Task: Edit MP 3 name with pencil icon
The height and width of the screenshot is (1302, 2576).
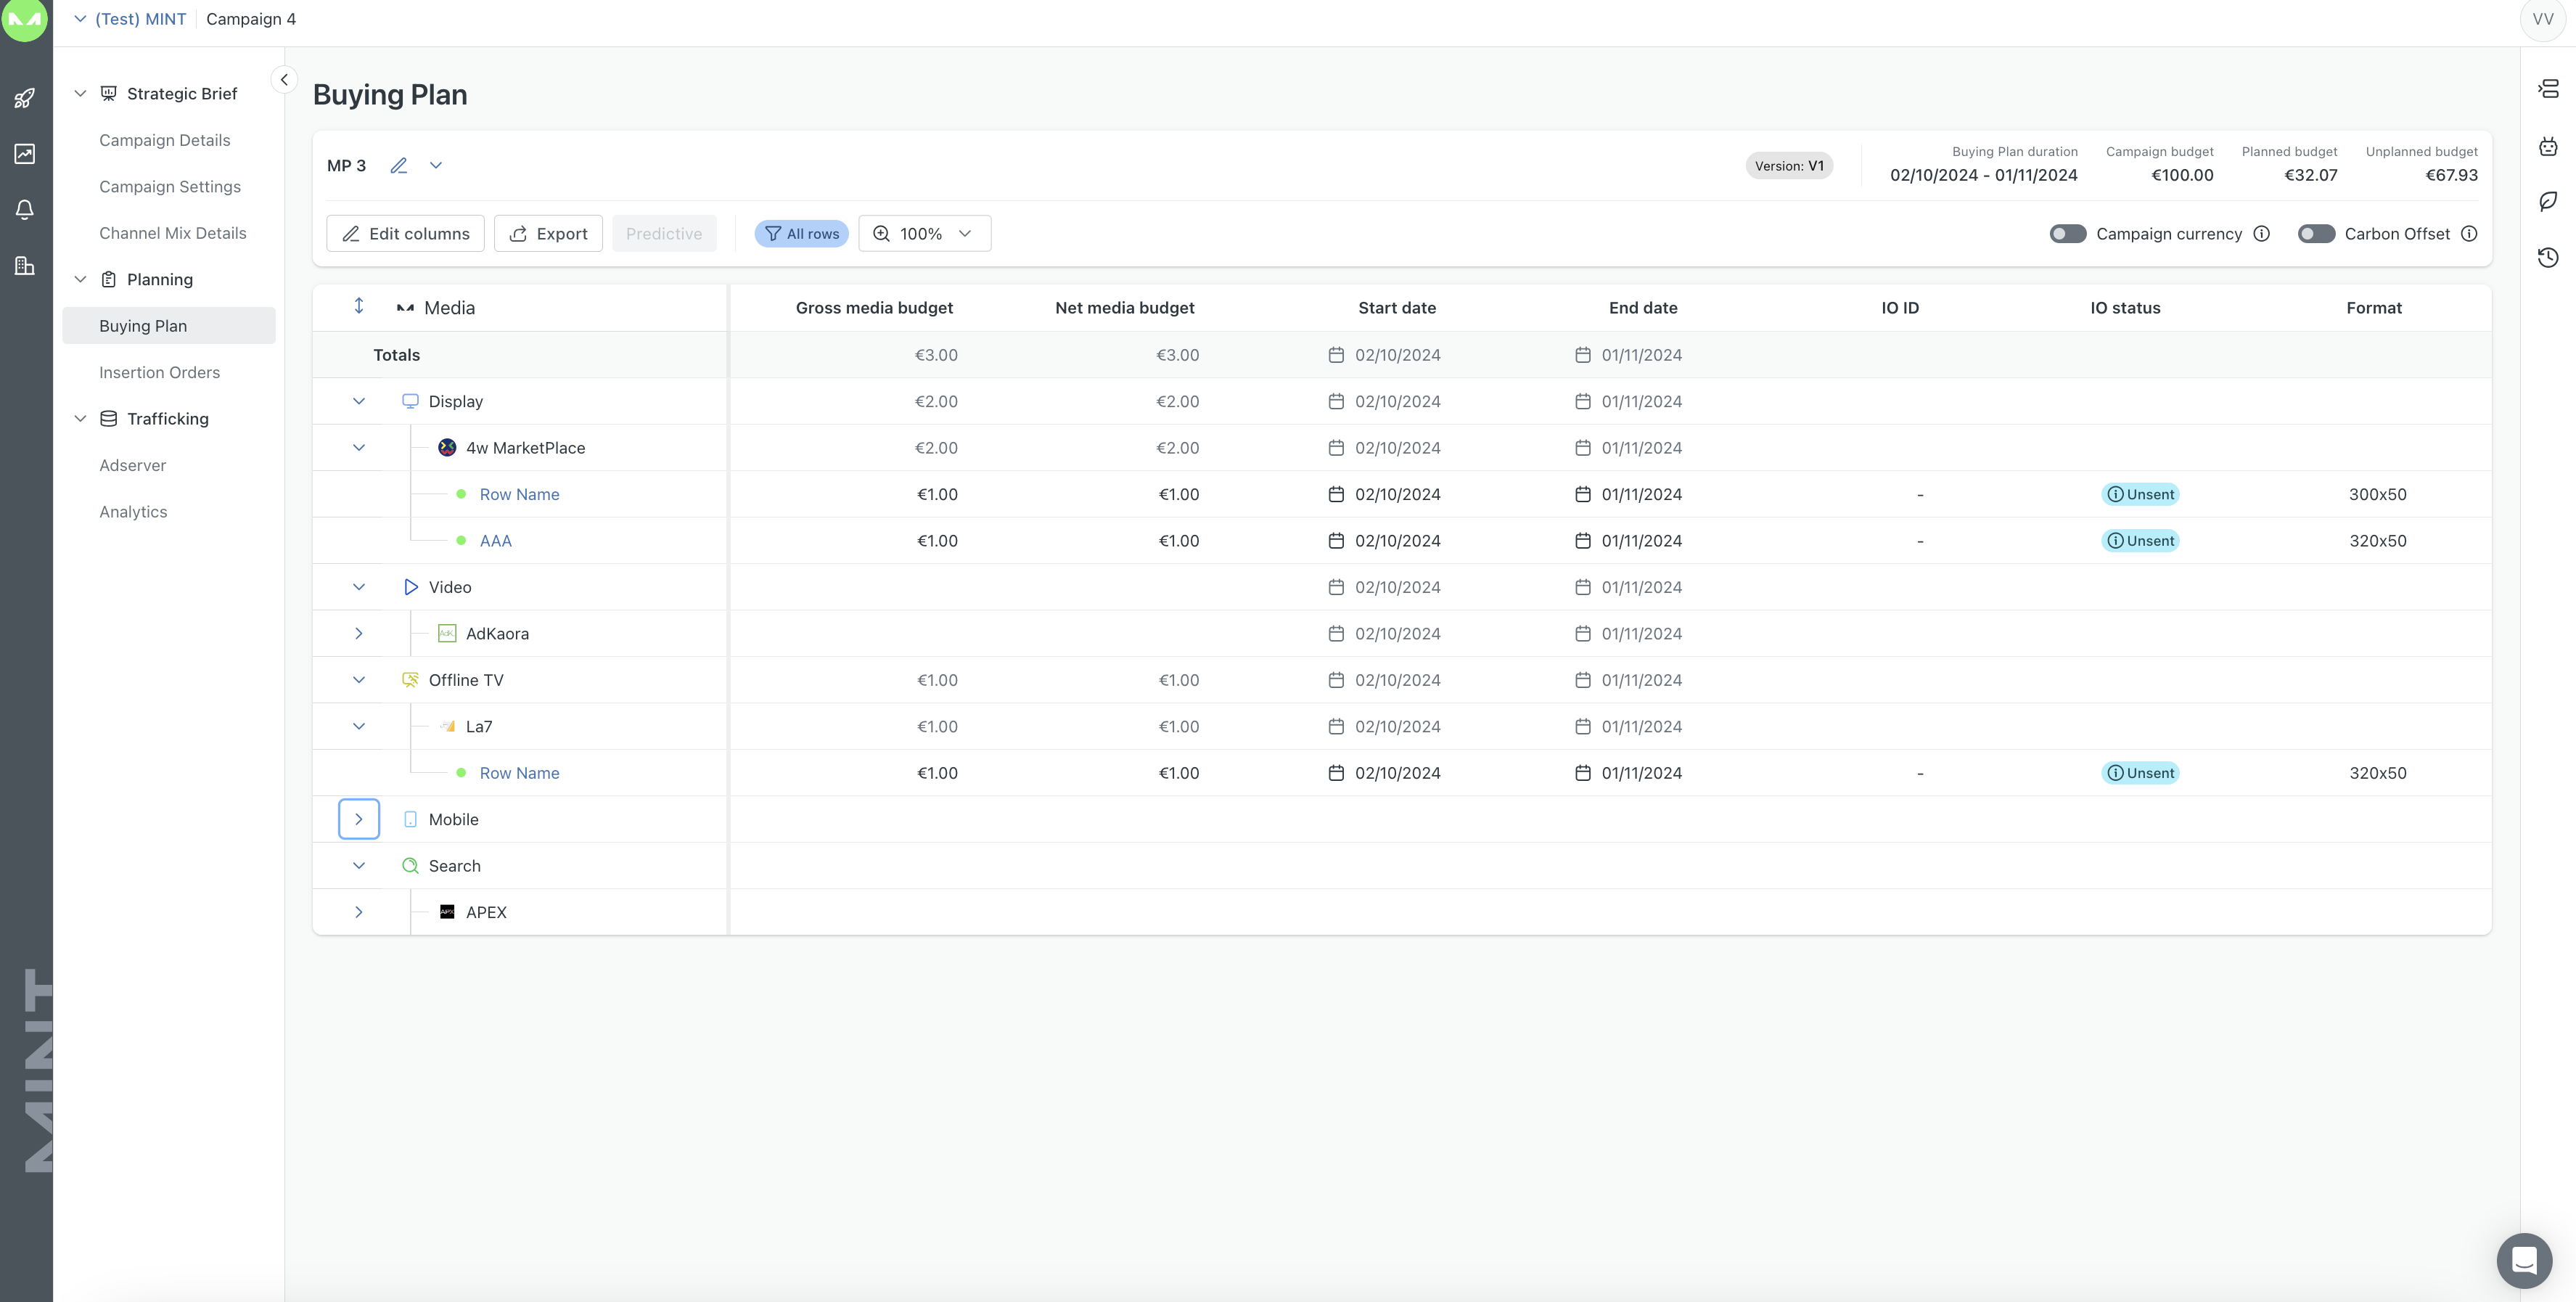Action: click(399, 166)
